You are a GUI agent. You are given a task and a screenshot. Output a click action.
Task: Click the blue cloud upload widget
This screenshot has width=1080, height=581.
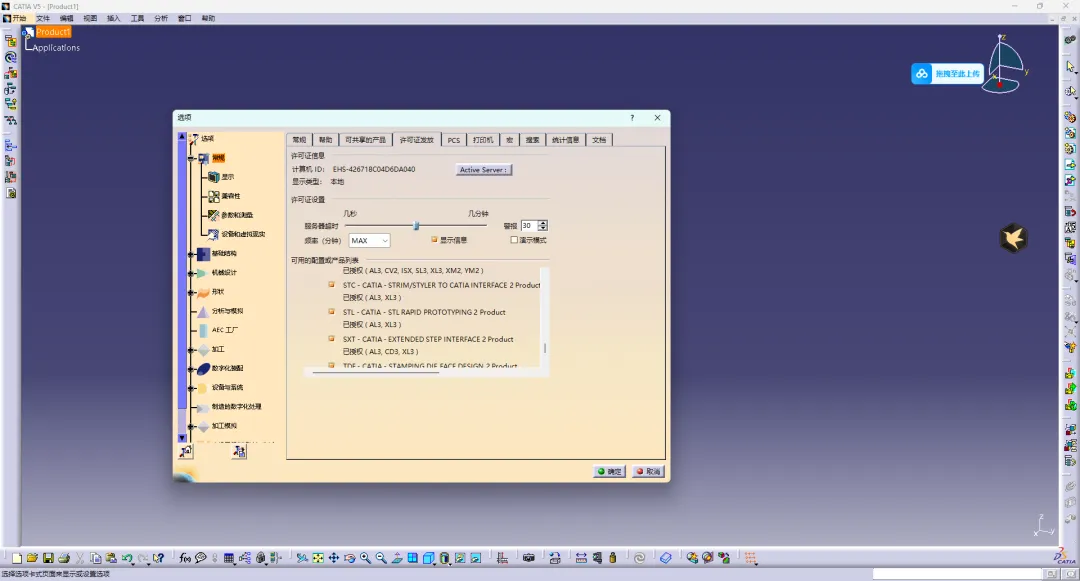(x=947, y=74)
